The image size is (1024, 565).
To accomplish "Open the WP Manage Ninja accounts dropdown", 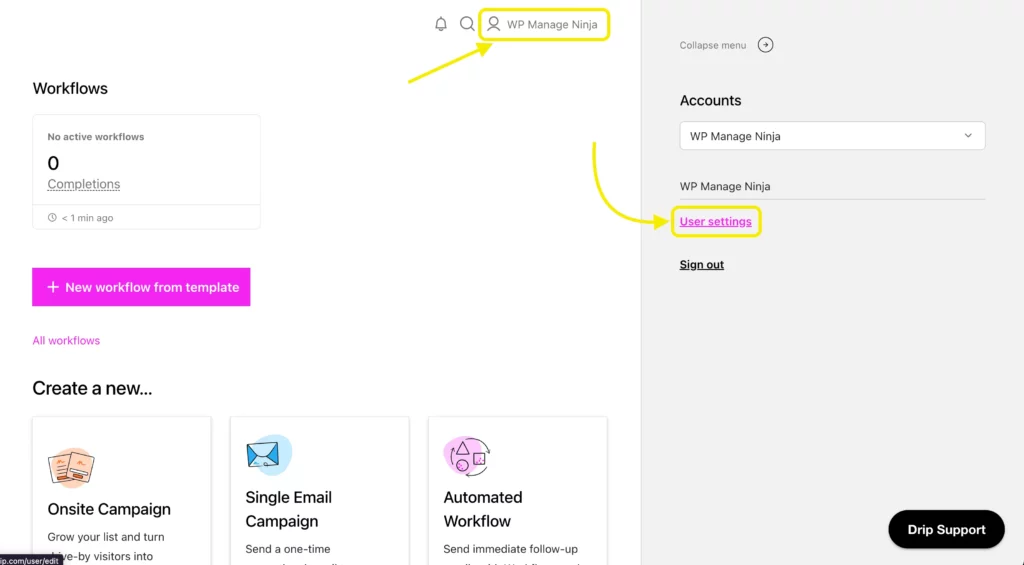I will tap(832, 136).
